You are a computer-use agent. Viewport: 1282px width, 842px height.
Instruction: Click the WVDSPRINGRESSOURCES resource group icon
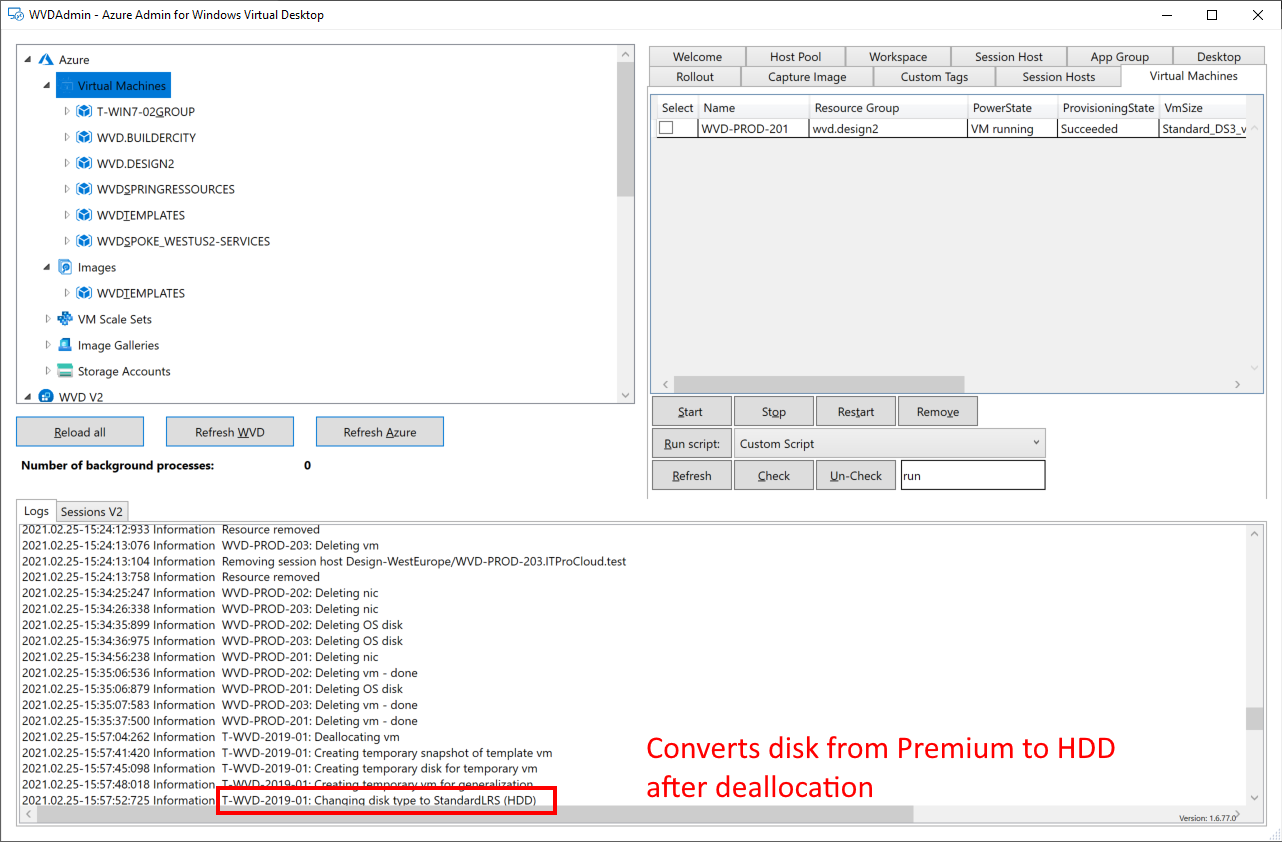pyautogui.click(x=84, y=190)
